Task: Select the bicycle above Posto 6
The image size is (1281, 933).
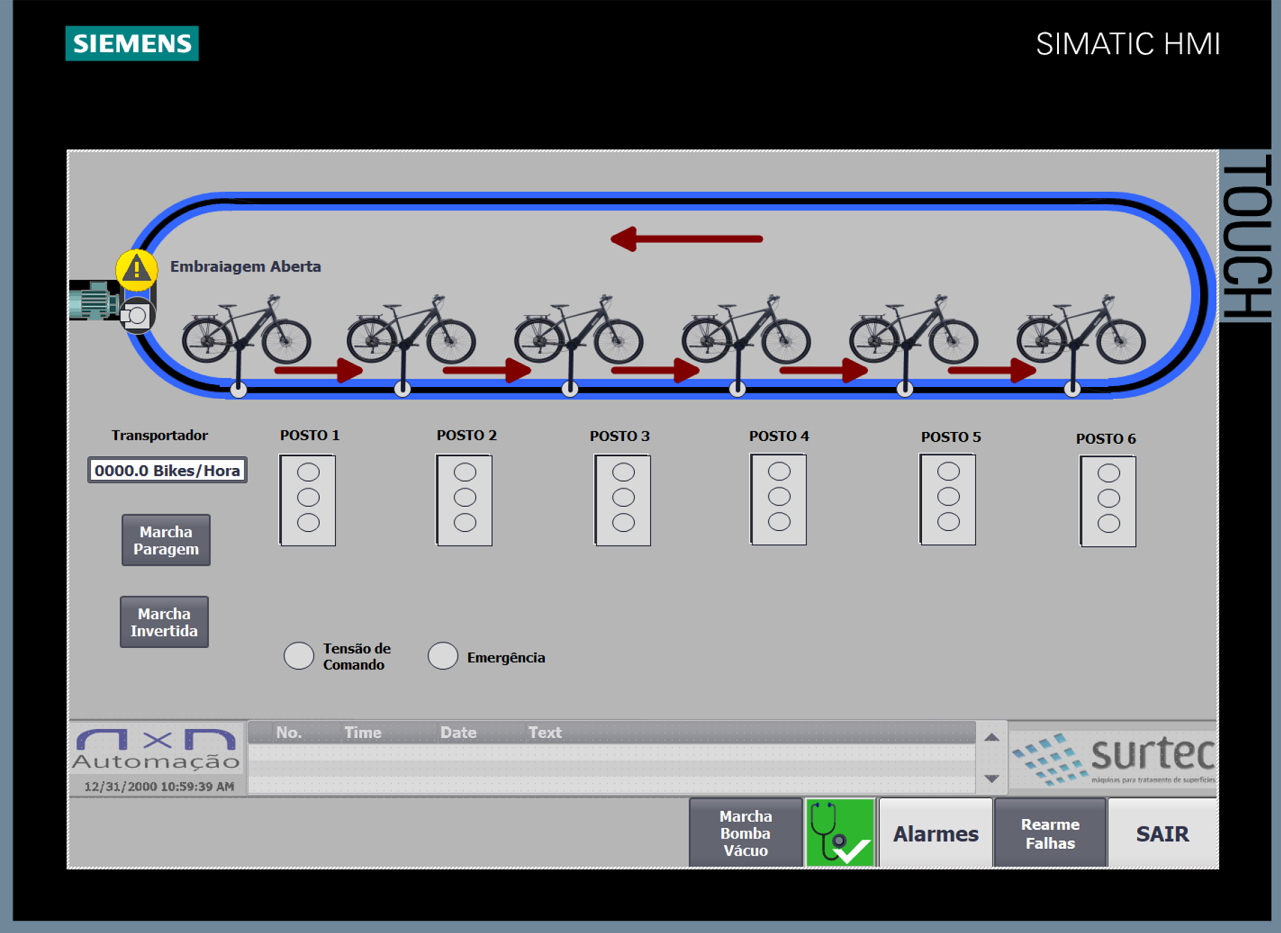Action: pyautogui.click(x=1081, y=329)
